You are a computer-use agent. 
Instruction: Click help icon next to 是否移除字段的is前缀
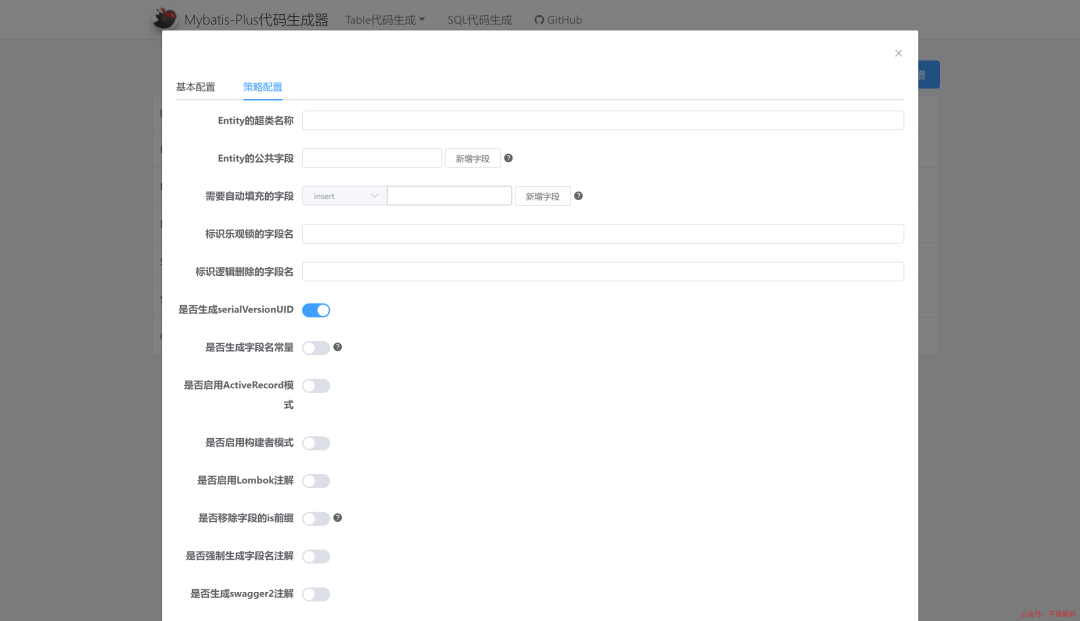[x=337, y=518]
